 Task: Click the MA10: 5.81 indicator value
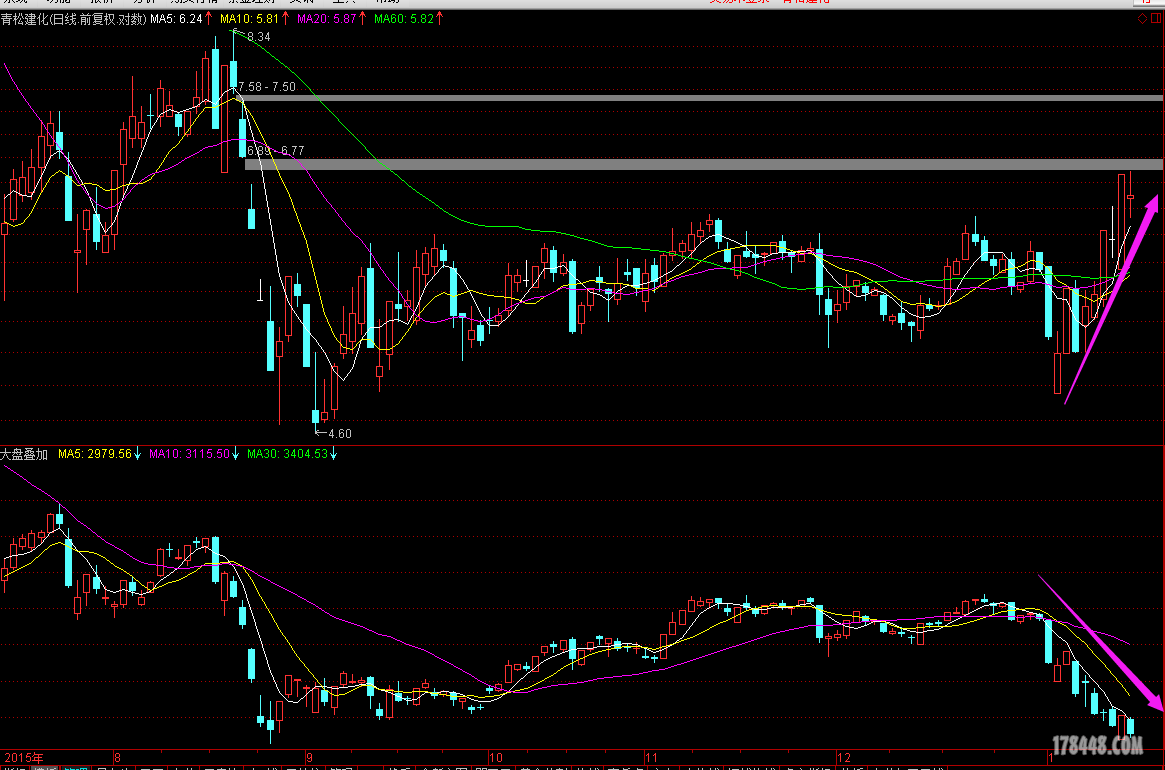tap(250, 19)
